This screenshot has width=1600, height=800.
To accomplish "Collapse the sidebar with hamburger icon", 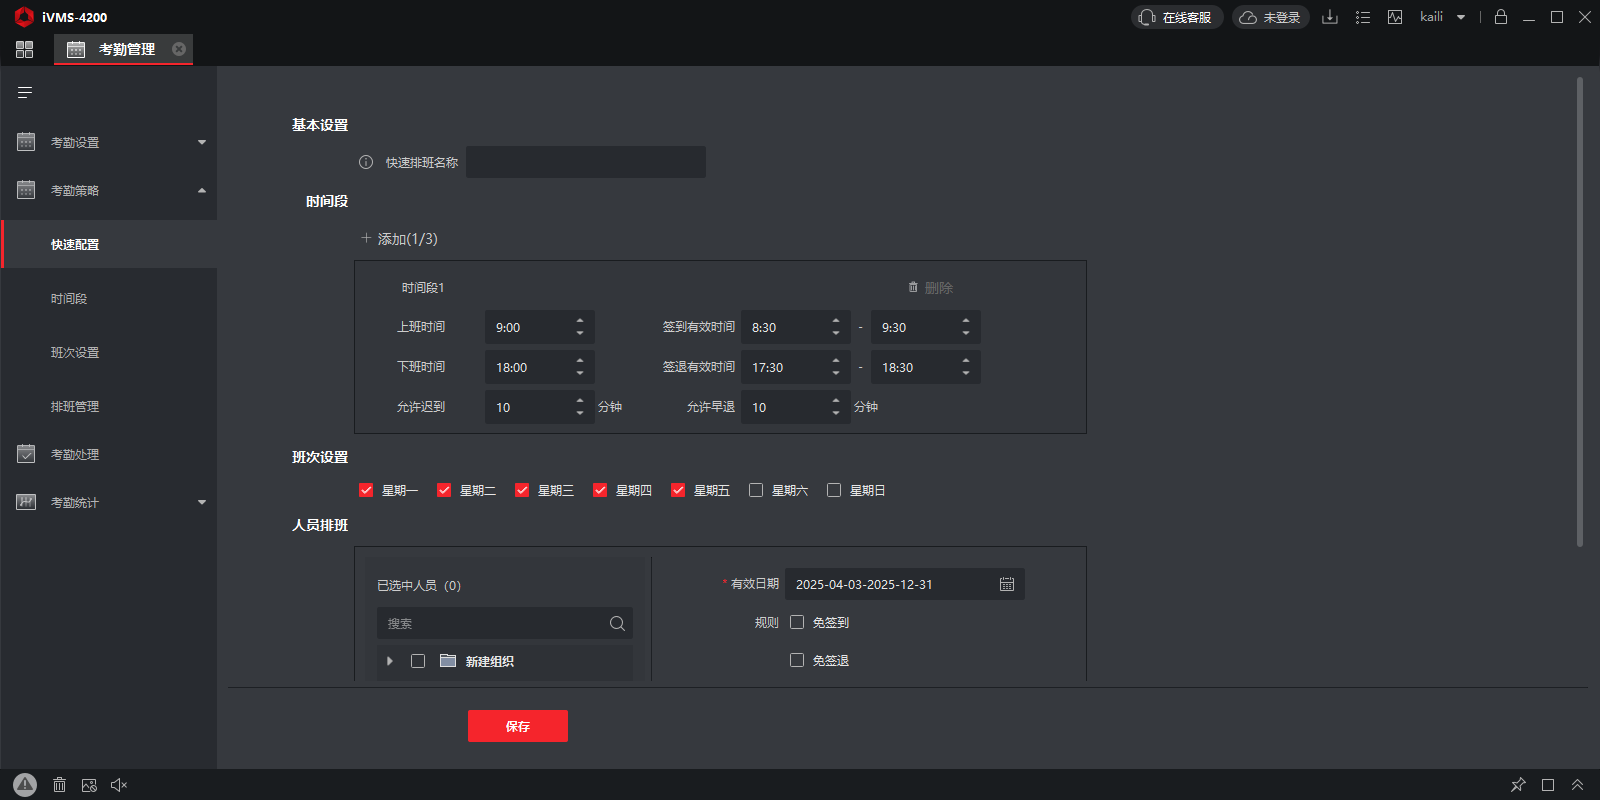I will coord(25,93).
